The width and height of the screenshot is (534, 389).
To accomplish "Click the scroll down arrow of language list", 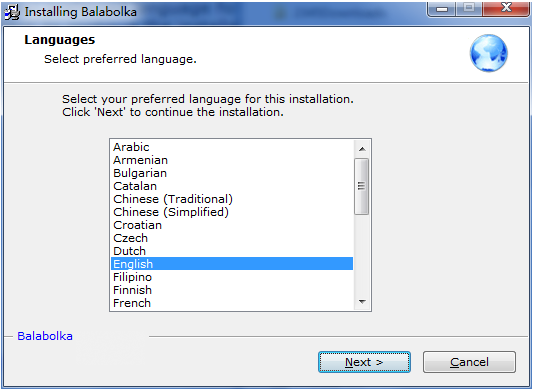I will point(362,302).
